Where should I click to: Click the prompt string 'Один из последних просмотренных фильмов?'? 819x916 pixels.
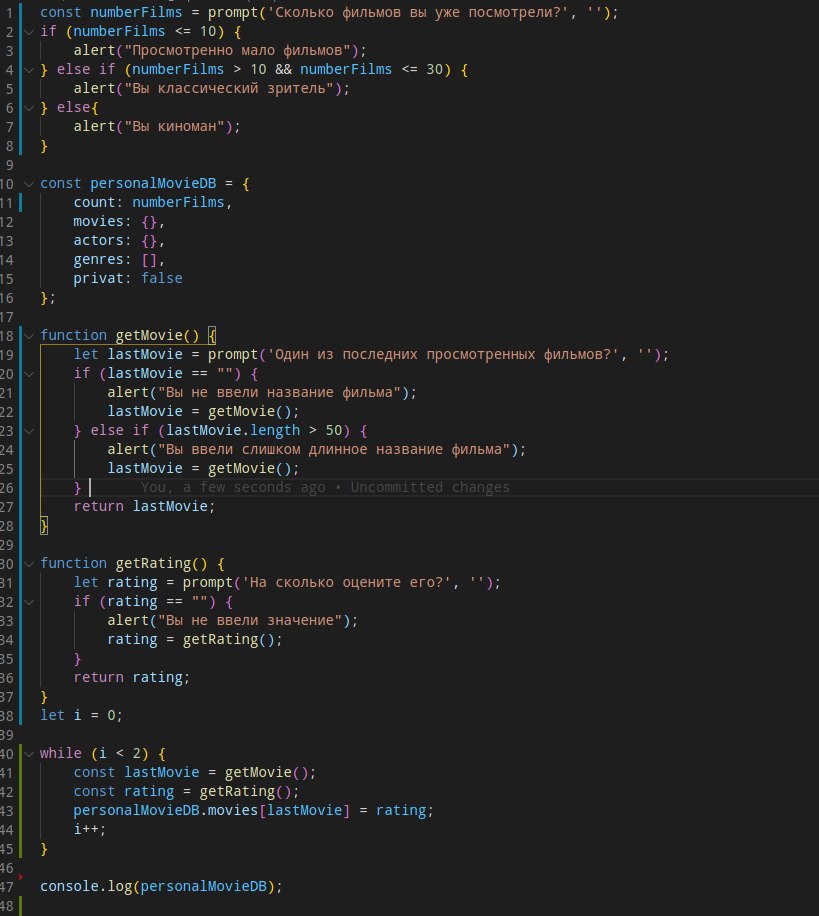point(443,354)
